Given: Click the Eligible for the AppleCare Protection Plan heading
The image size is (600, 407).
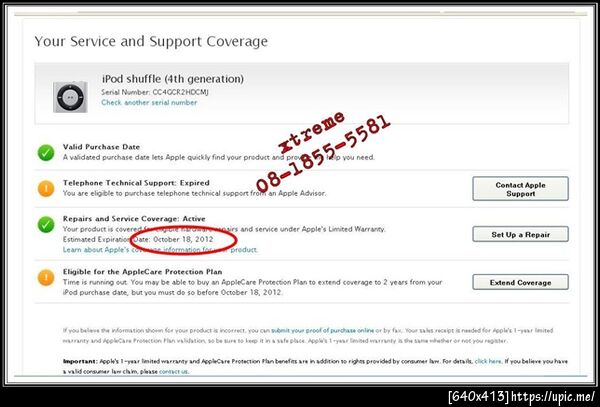Looking at the screenshot, I should tap(143, 272).
